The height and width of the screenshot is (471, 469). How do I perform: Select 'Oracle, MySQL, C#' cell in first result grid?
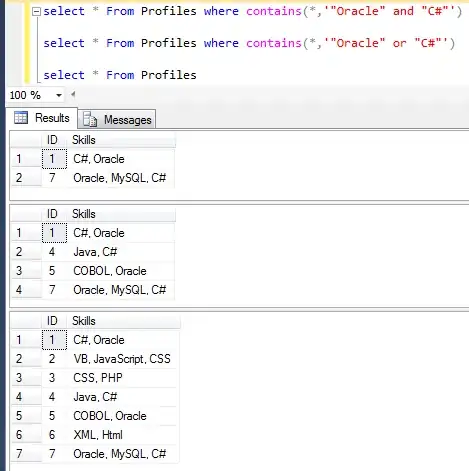coord(121,178)
